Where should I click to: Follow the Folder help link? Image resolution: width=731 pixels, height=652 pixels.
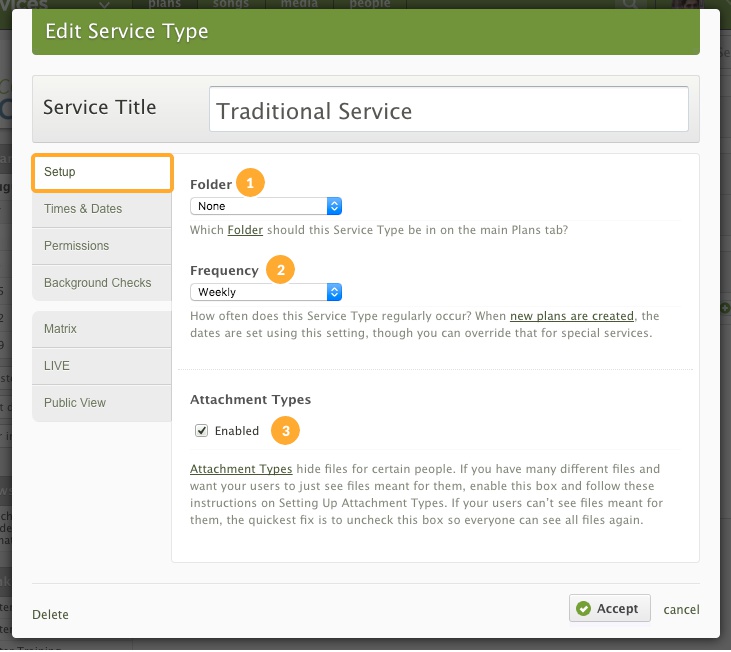245,230
